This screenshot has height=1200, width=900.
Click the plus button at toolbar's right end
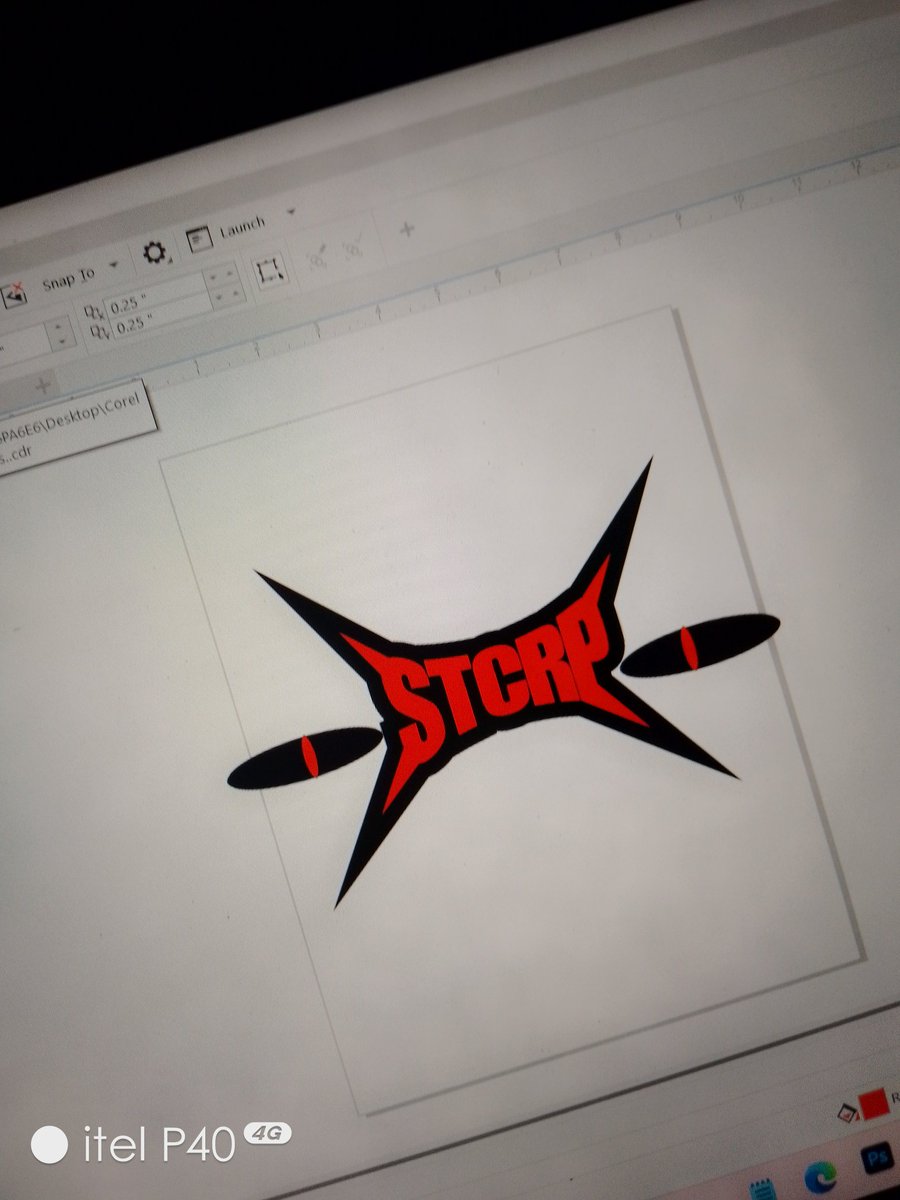coord(405,230)
